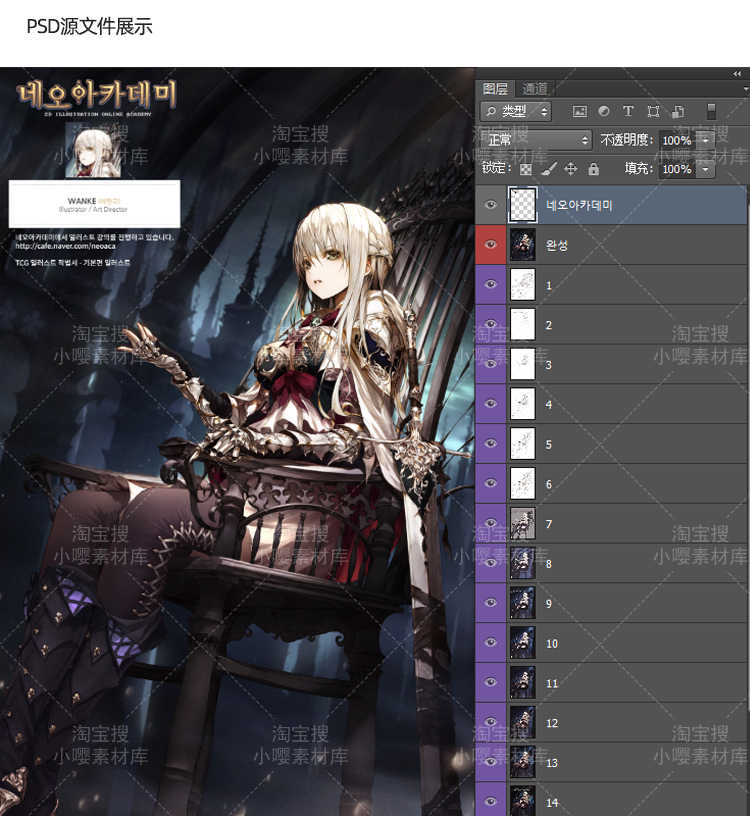Viewport: 750px width, 816px height.
Task: Select 네오아카데미 layer thumbnail
Action: pyautogui.click(x=523, y=205)
